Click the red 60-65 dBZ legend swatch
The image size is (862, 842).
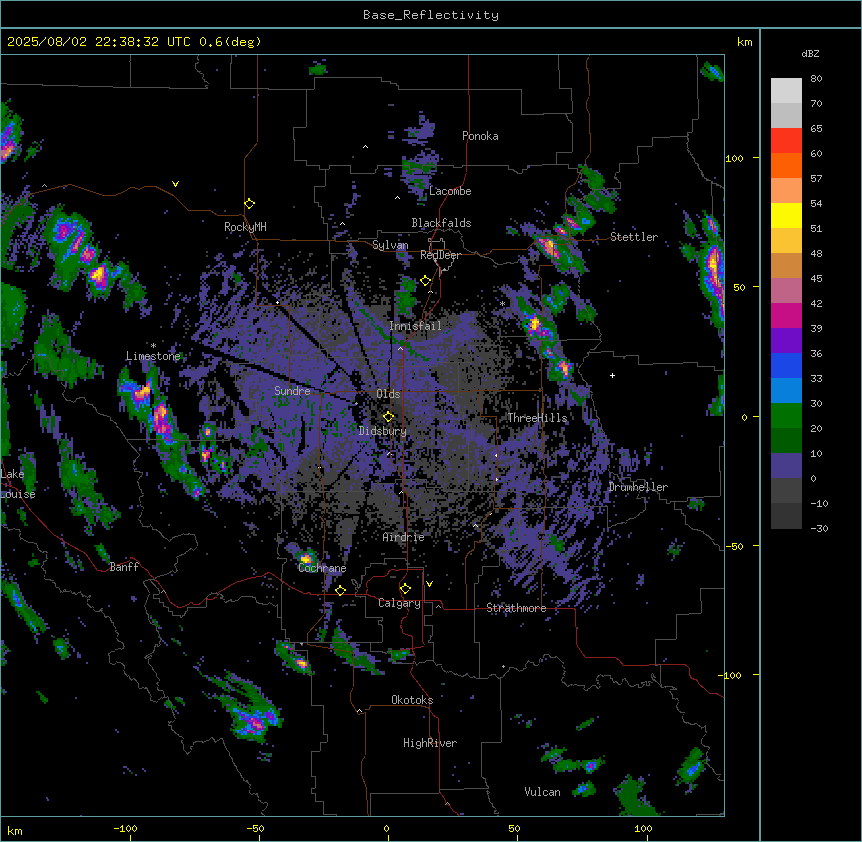(x=786, y=141)
